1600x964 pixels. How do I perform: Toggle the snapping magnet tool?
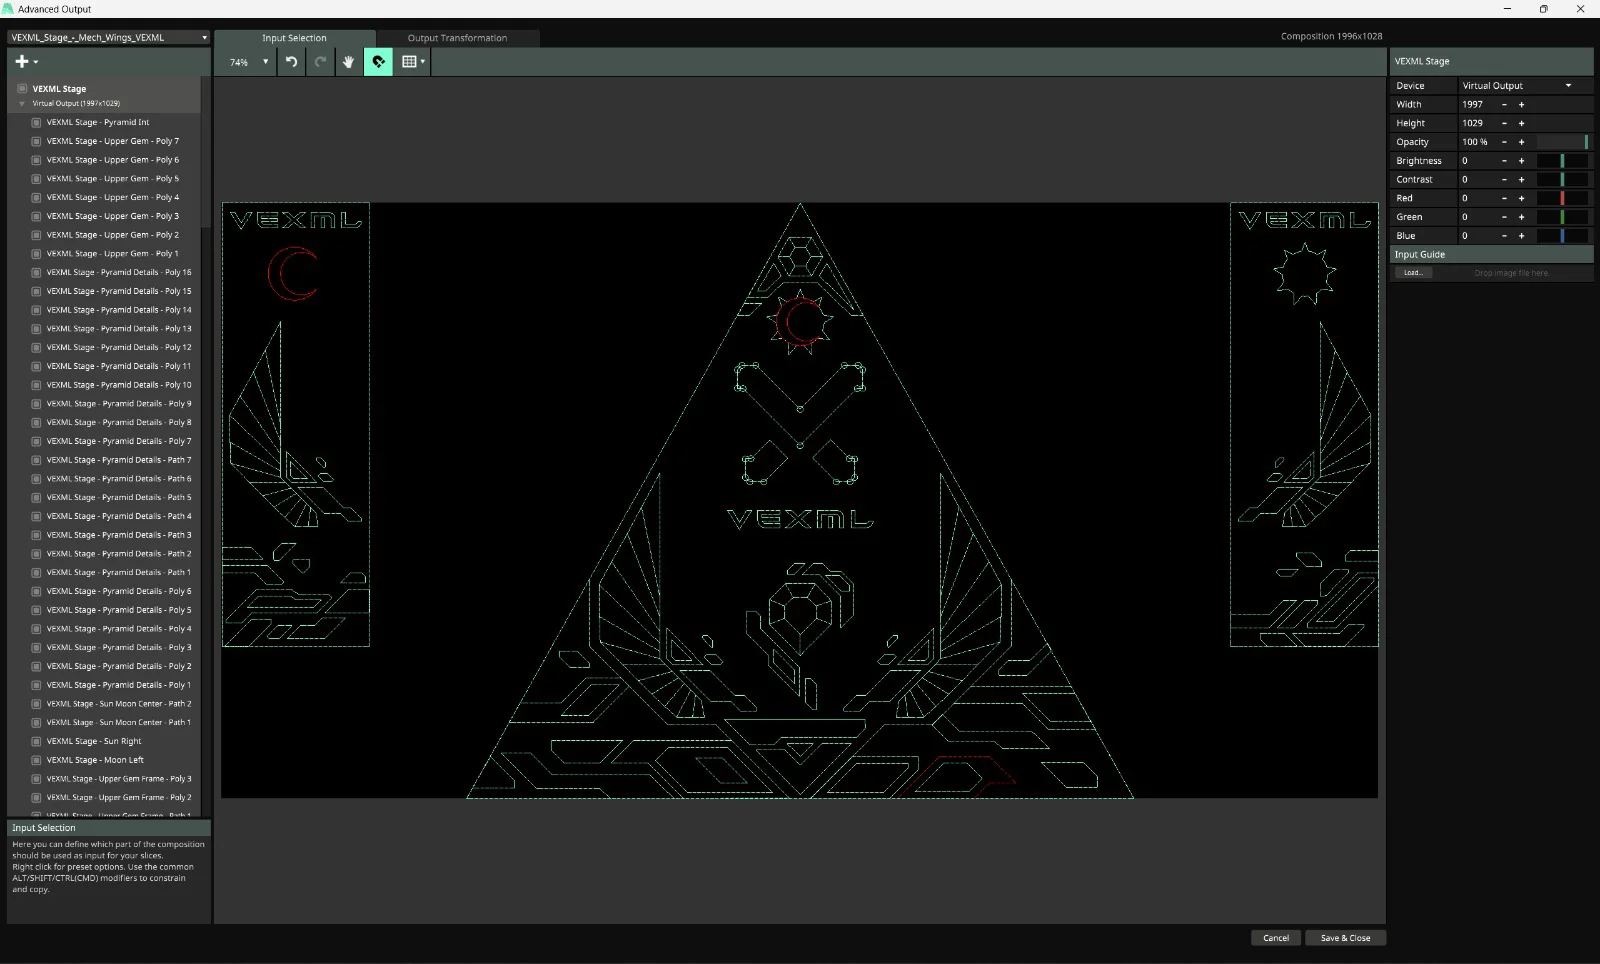tap(378, 62)
